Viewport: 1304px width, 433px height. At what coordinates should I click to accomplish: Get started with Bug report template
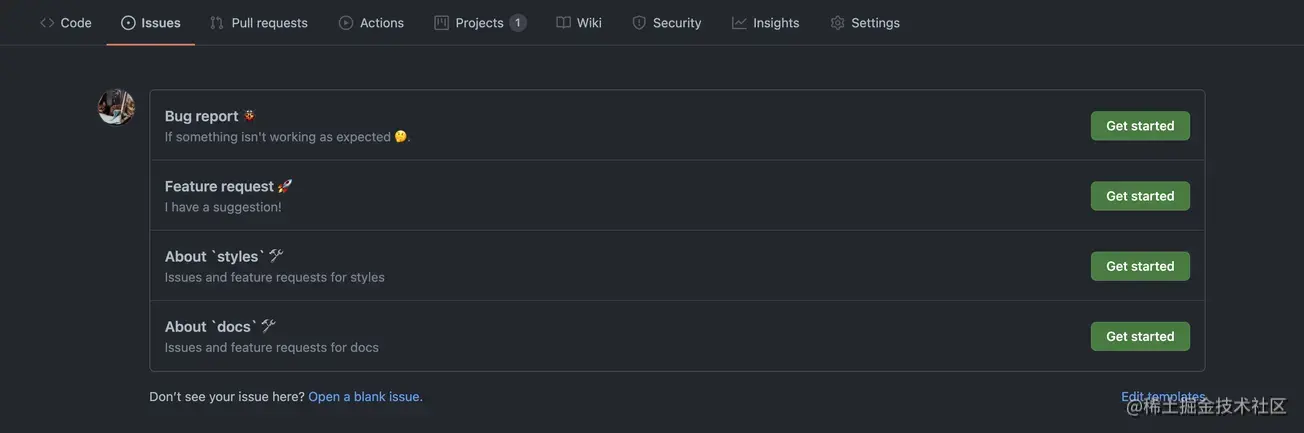tap(1140, 126)
